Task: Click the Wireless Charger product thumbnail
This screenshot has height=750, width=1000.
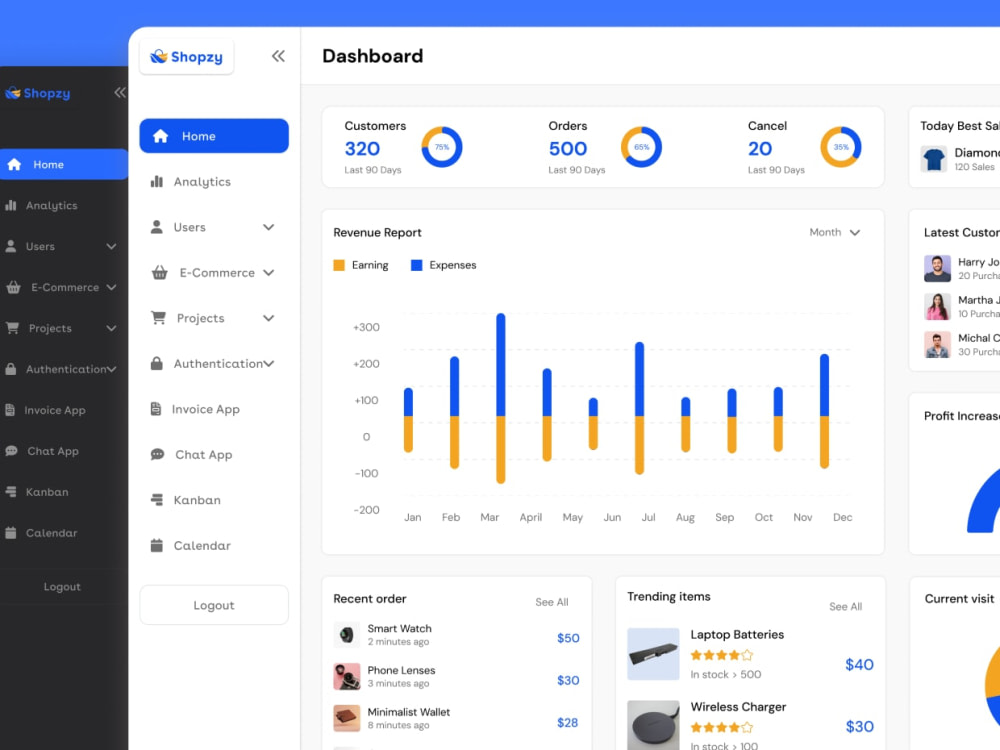Action: 653,725
